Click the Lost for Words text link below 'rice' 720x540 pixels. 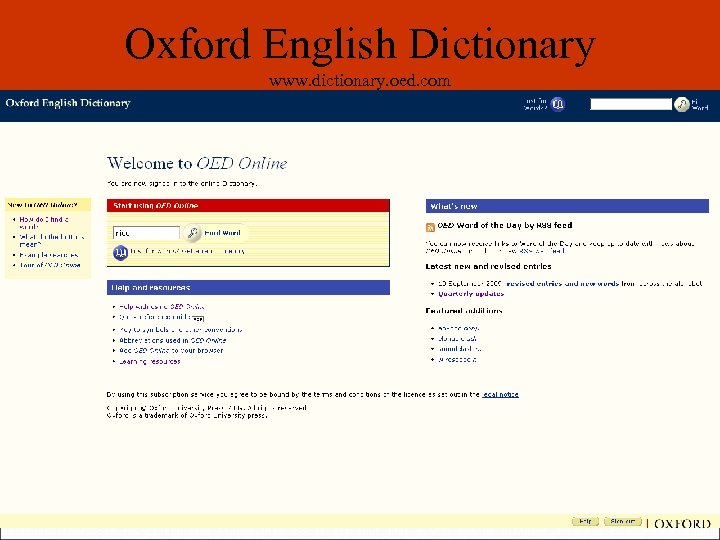tap(187, 251)
